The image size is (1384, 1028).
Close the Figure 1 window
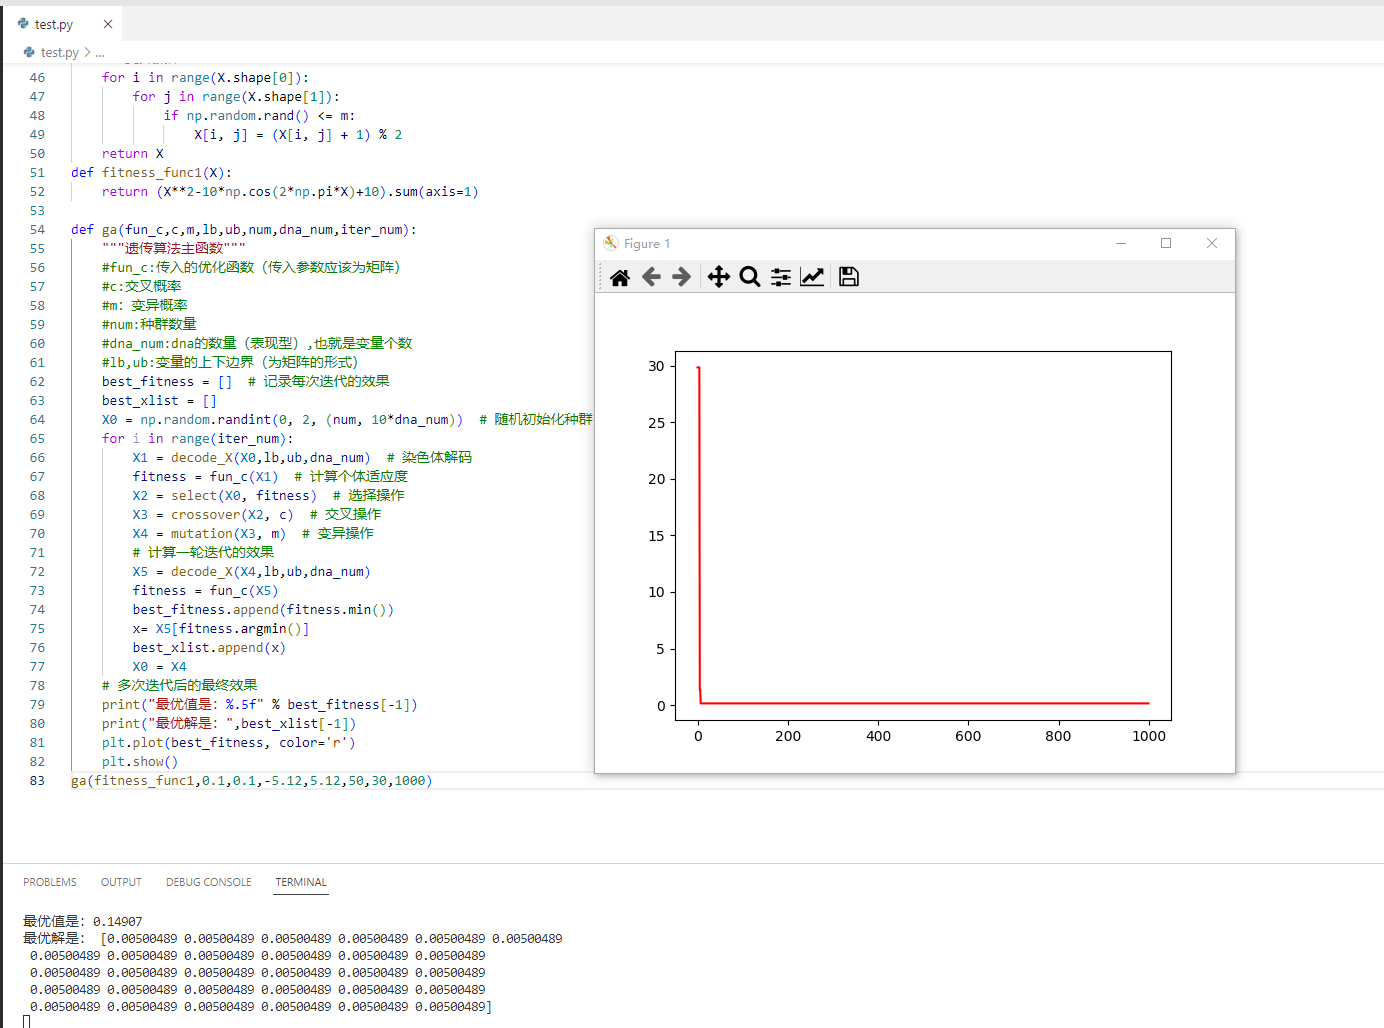pos(1212,243)
